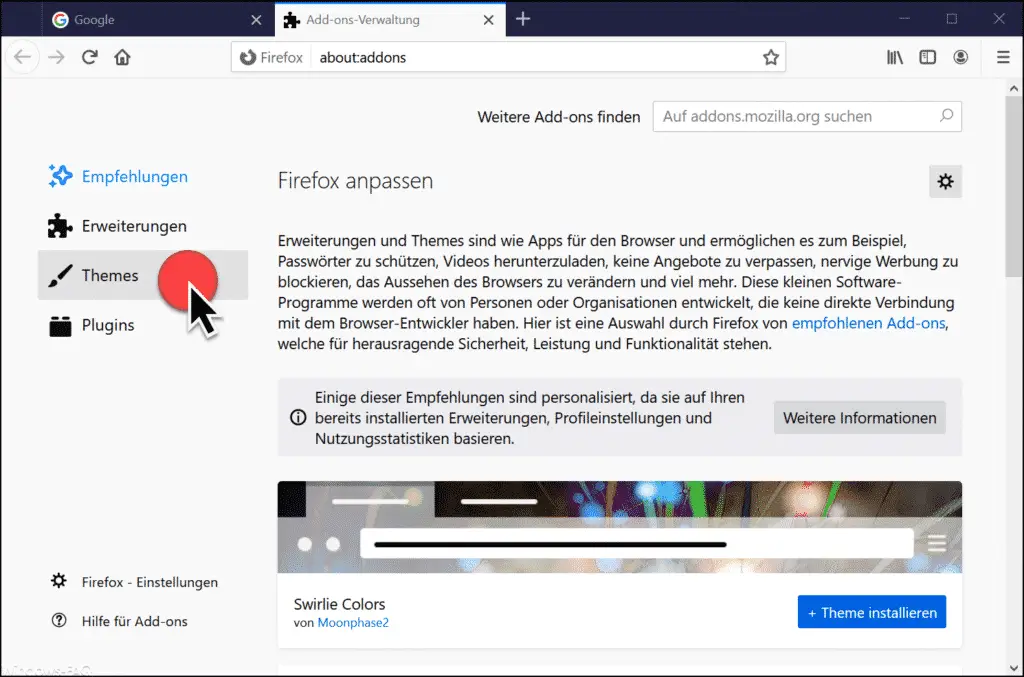Open the Firefox account avatar icon
The width and height of the screenshot is (1024, 677).
point(961,57)
